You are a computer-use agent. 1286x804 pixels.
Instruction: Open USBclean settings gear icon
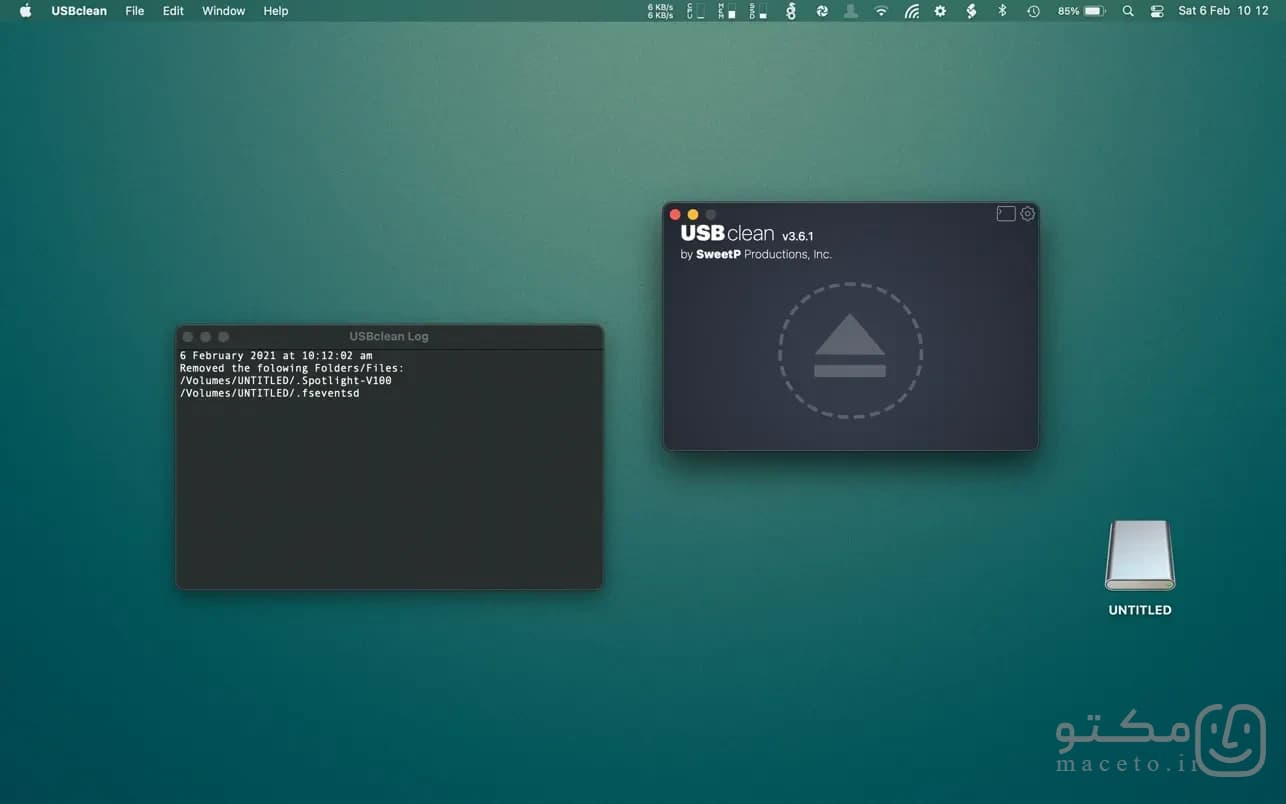pos(1027,214)
